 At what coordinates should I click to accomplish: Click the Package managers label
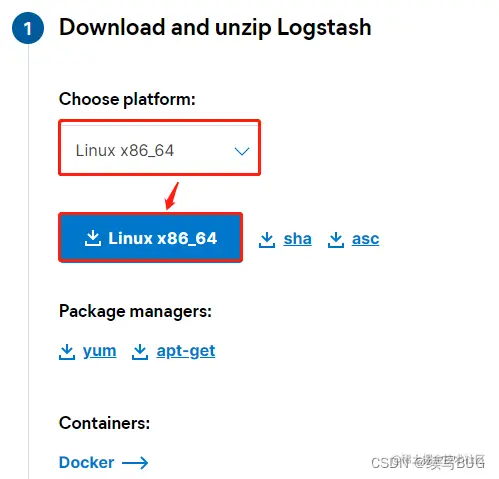[x=135, y=312]
